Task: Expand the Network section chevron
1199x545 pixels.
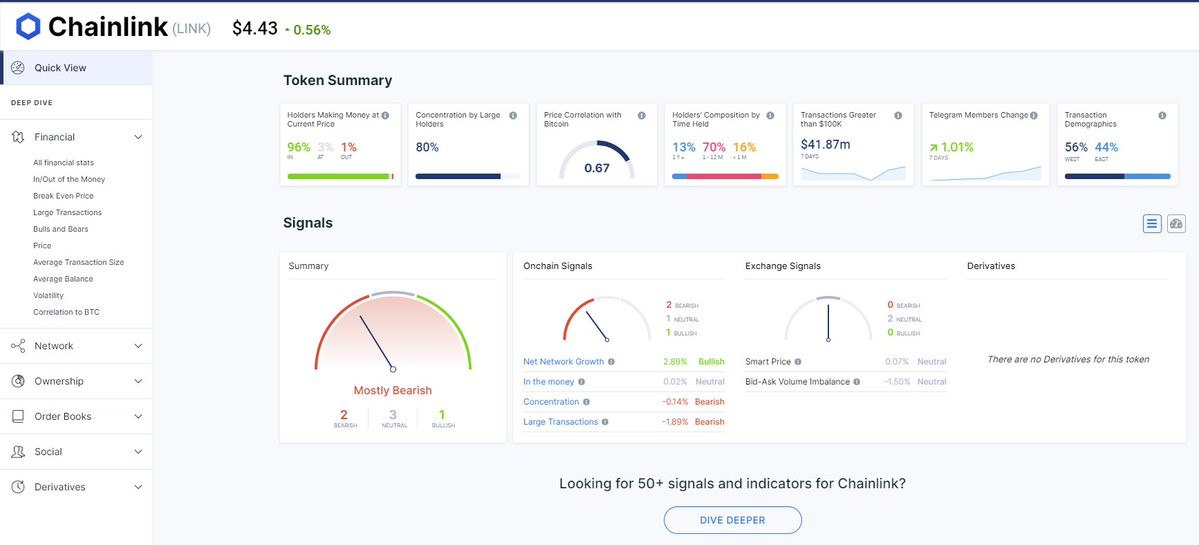Action: click(138, 346)
